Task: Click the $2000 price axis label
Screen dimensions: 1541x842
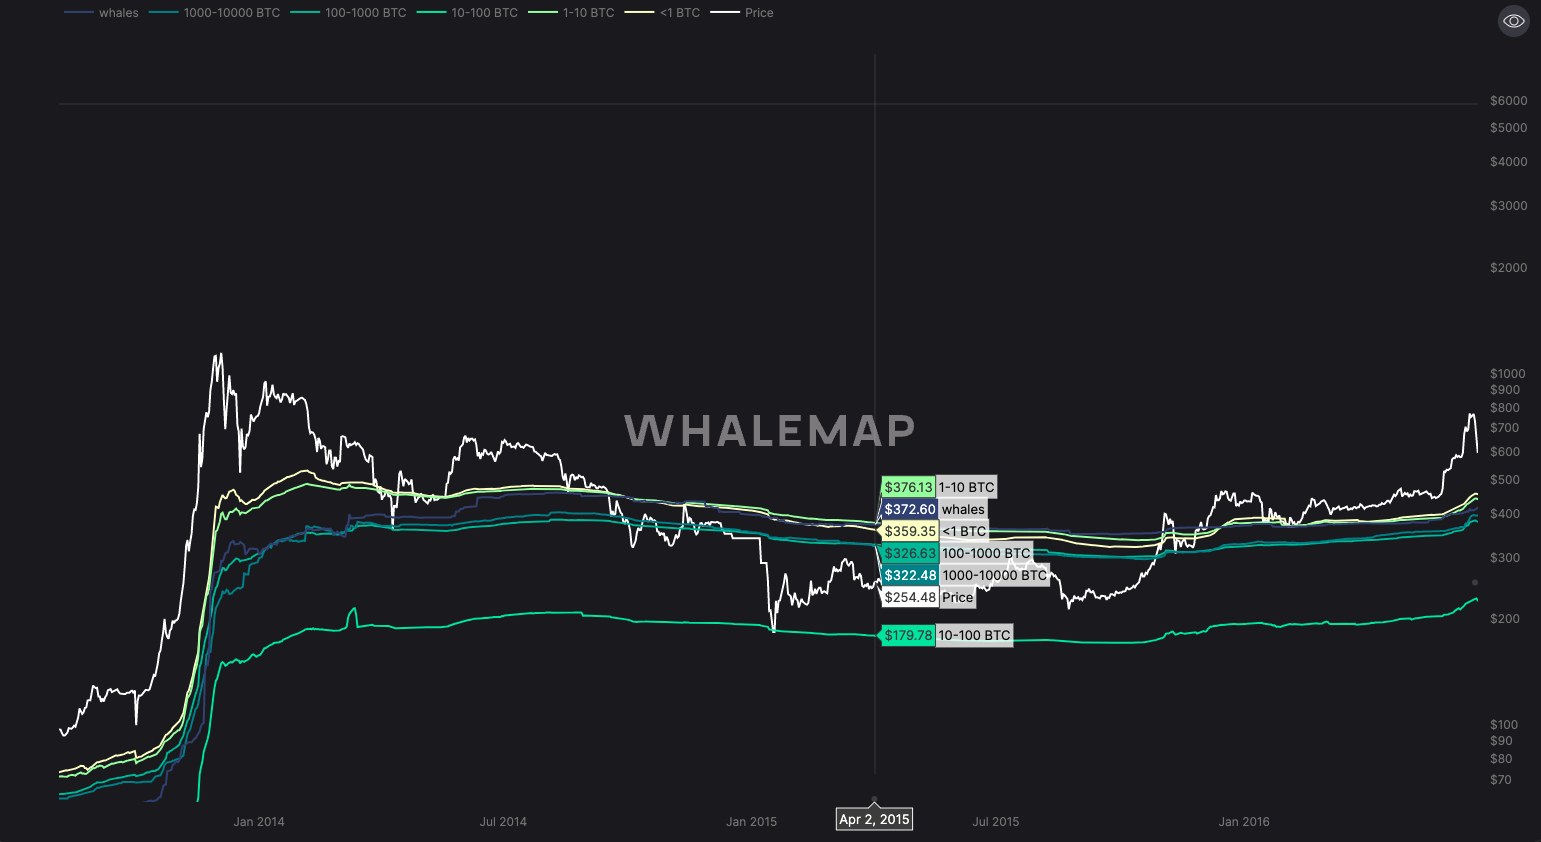Action: pos(1509,268)
